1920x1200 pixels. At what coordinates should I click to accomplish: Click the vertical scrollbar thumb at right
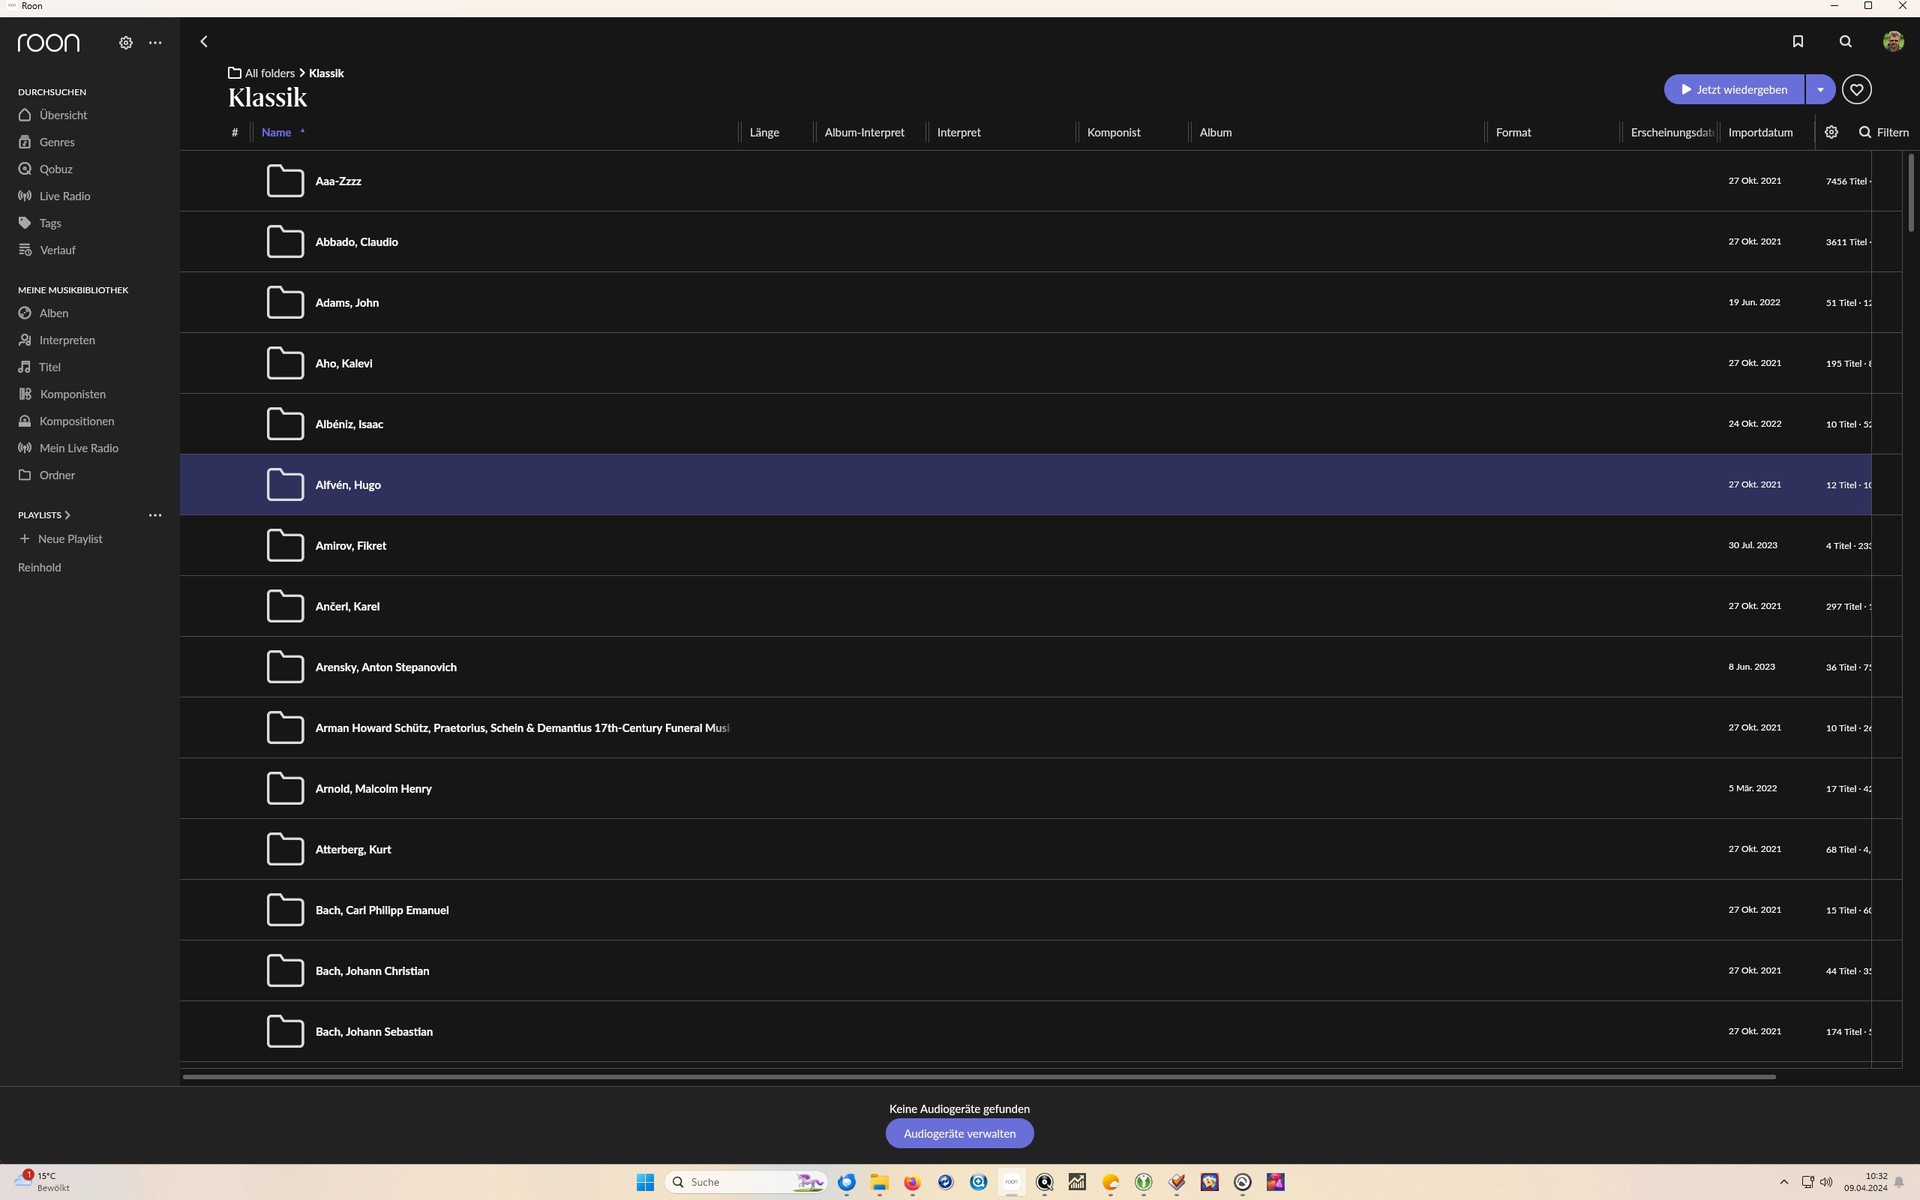click(x=1911, y=192)
